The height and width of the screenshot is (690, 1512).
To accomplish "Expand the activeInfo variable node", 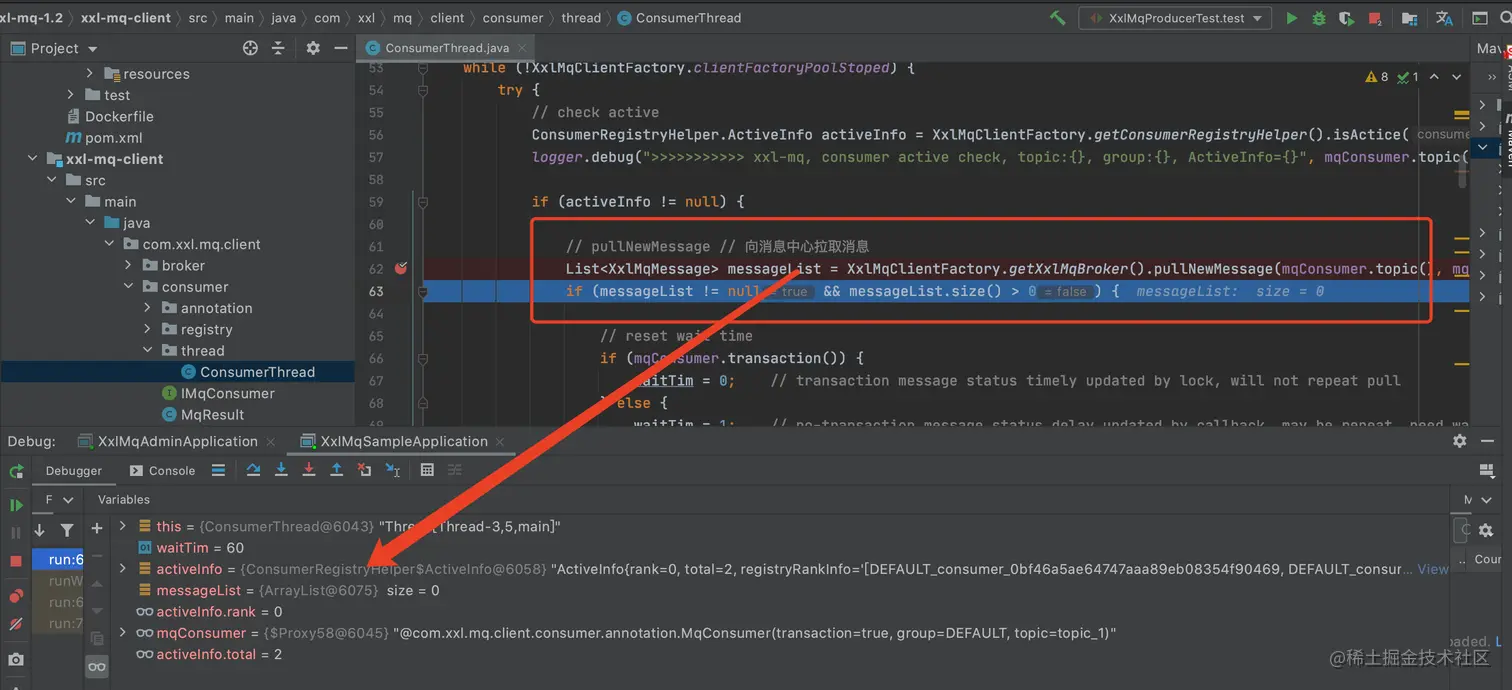I will coord(123,568).
